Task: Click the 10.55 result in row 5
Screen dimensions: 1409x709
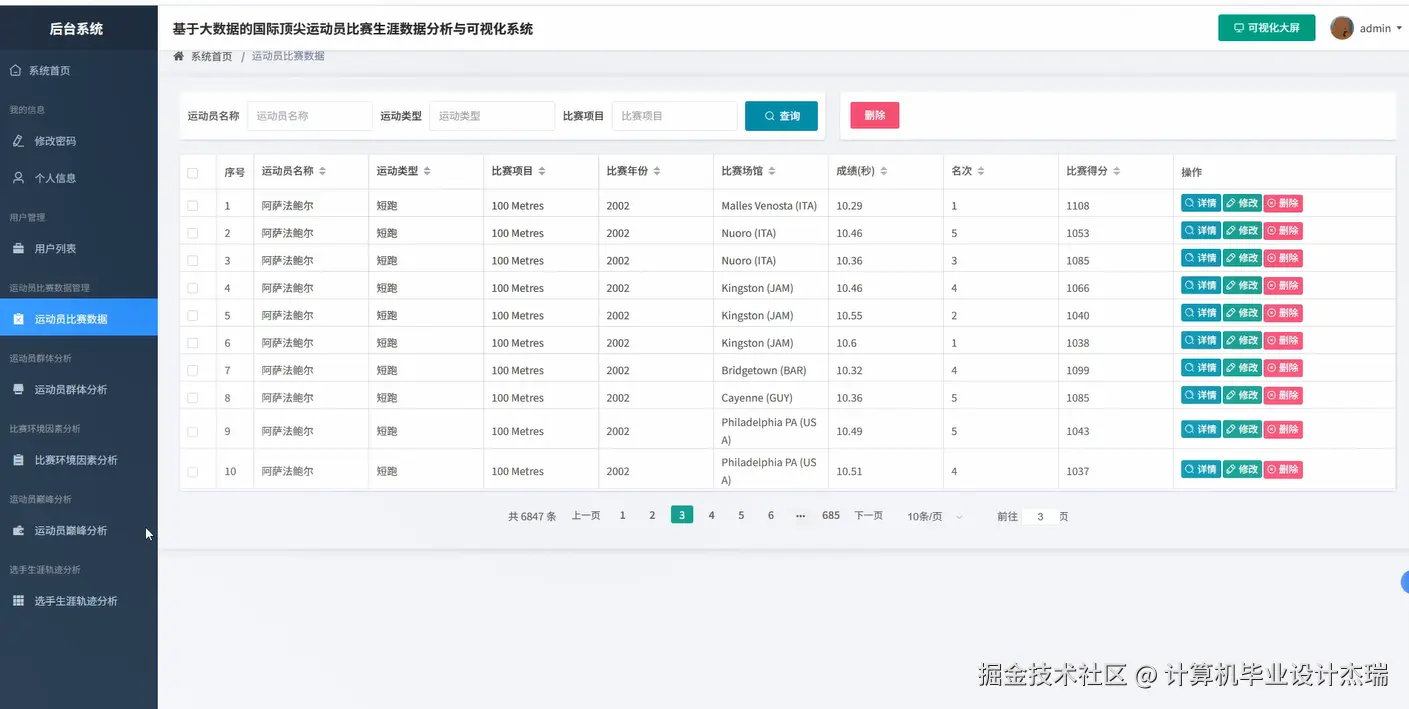Action: pyautogui.click(x=849, y=316)
